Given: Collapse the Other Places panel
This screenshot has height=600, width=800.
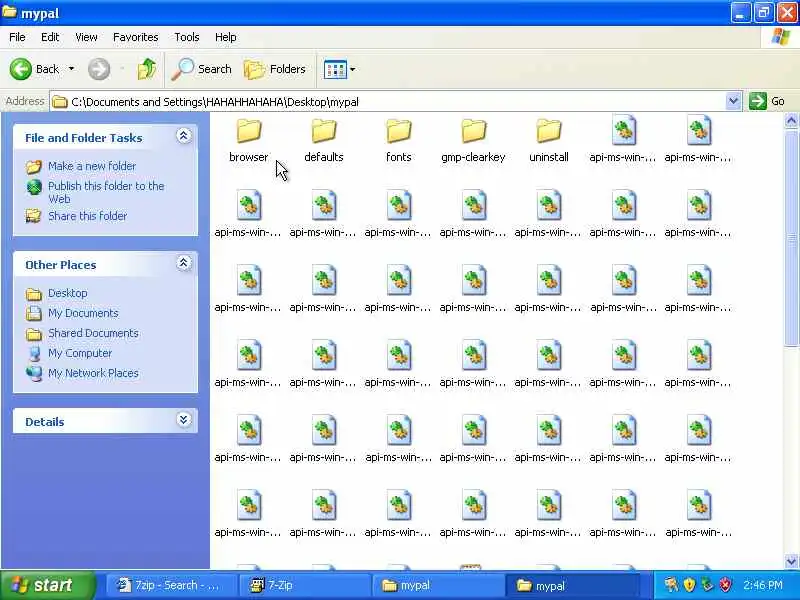Looking at the screenshot, I should coord(184,263).
